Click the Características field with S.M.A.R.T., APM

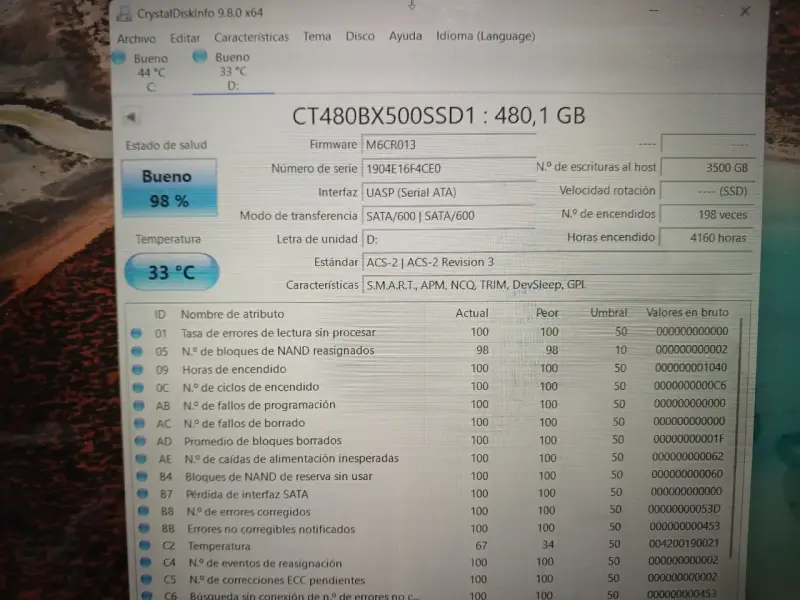click(557, 285)
